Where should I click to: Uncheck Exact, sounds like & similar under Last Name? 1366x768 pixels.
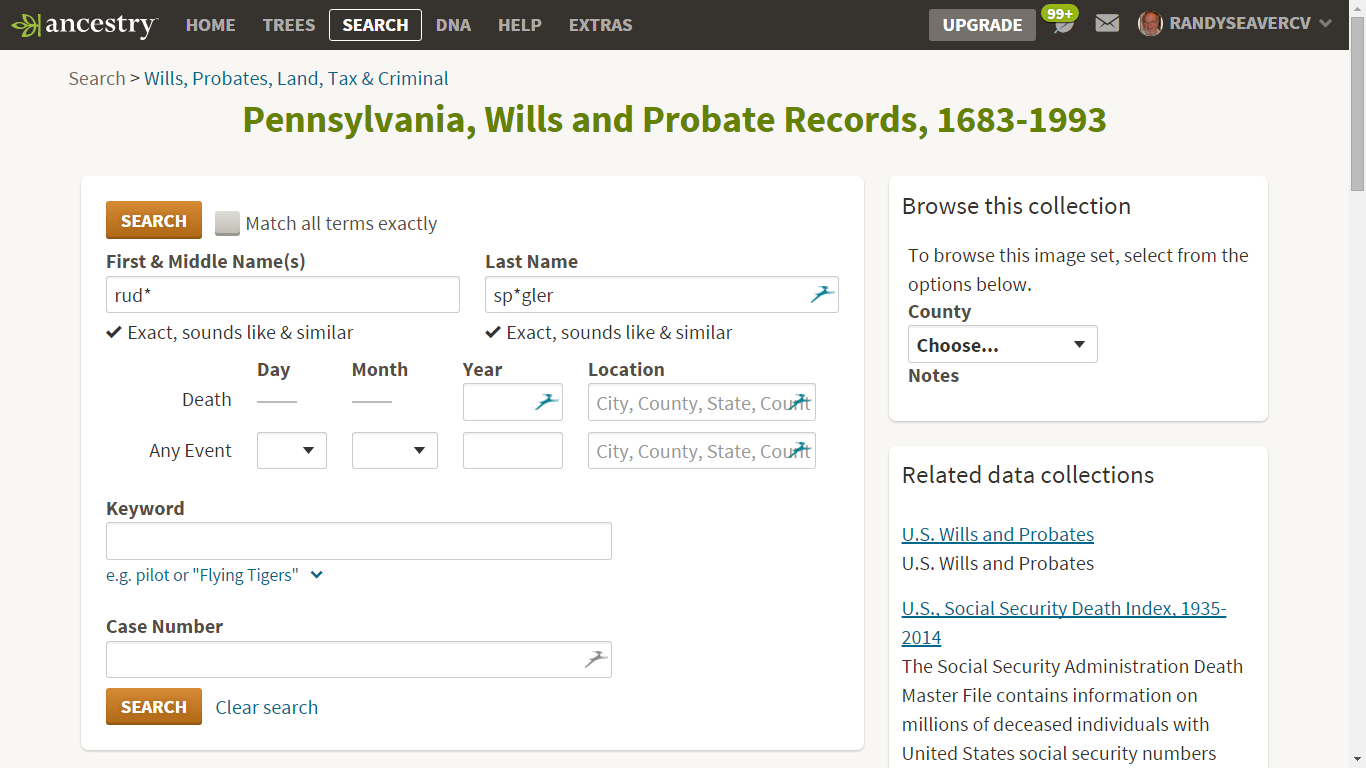(492, 331)
